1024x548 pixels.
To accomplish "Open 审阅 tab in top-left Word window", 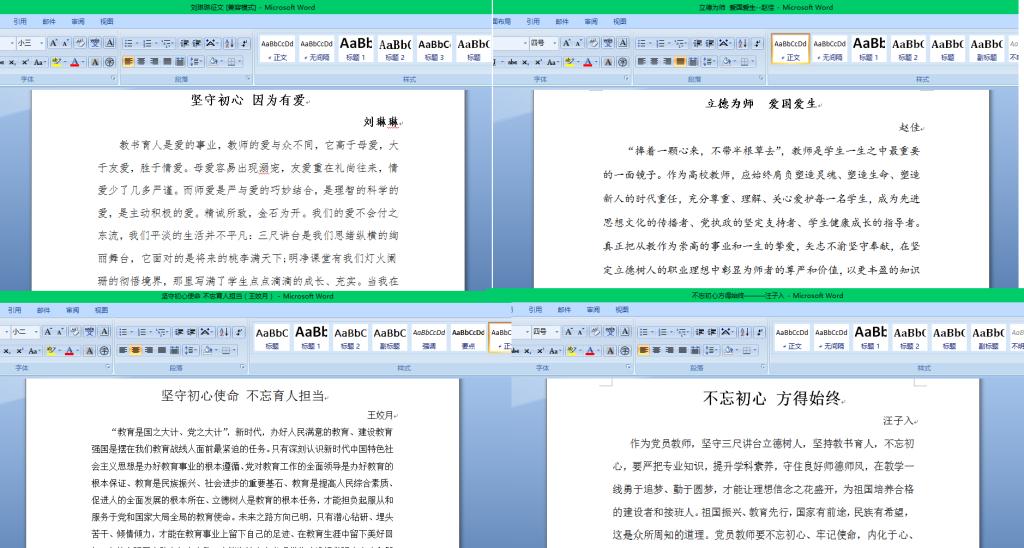I will click(x=78, y=21).
